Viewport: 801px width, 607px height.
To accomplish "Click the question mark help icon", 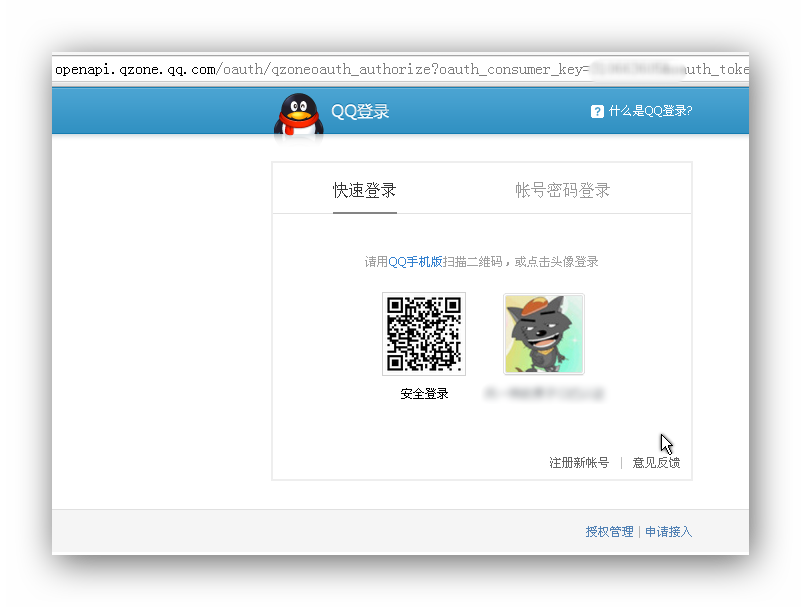I will 597,111.
